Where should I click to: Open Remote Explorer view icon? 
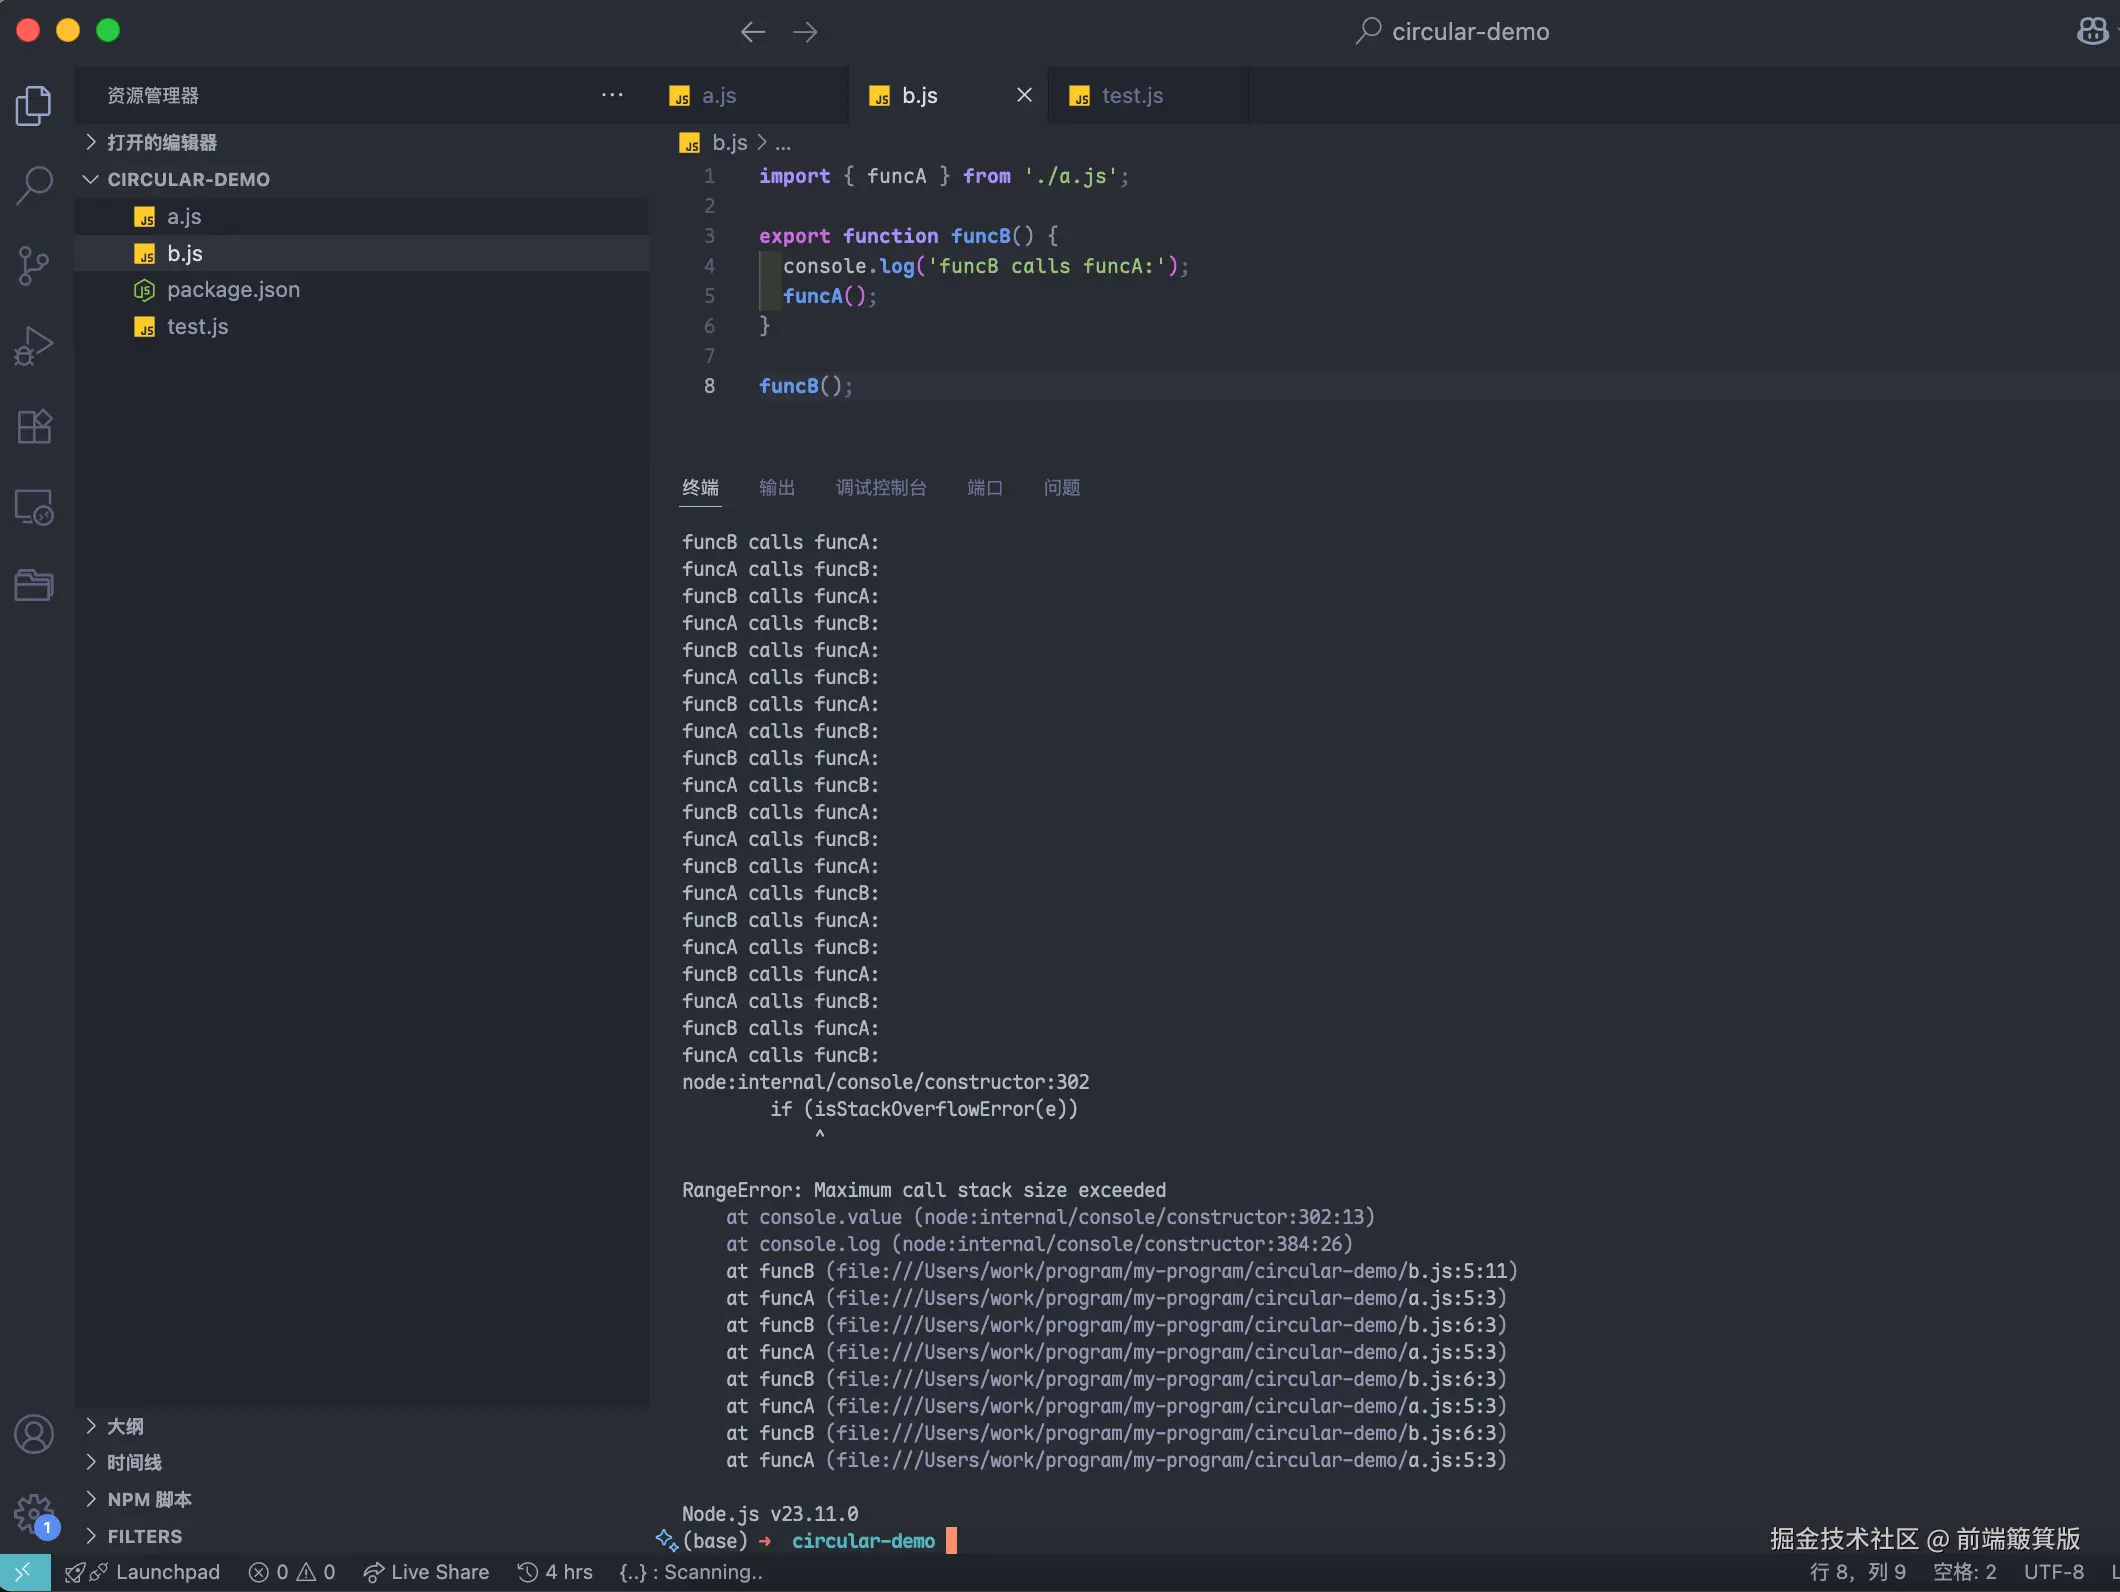click(34, 507)
